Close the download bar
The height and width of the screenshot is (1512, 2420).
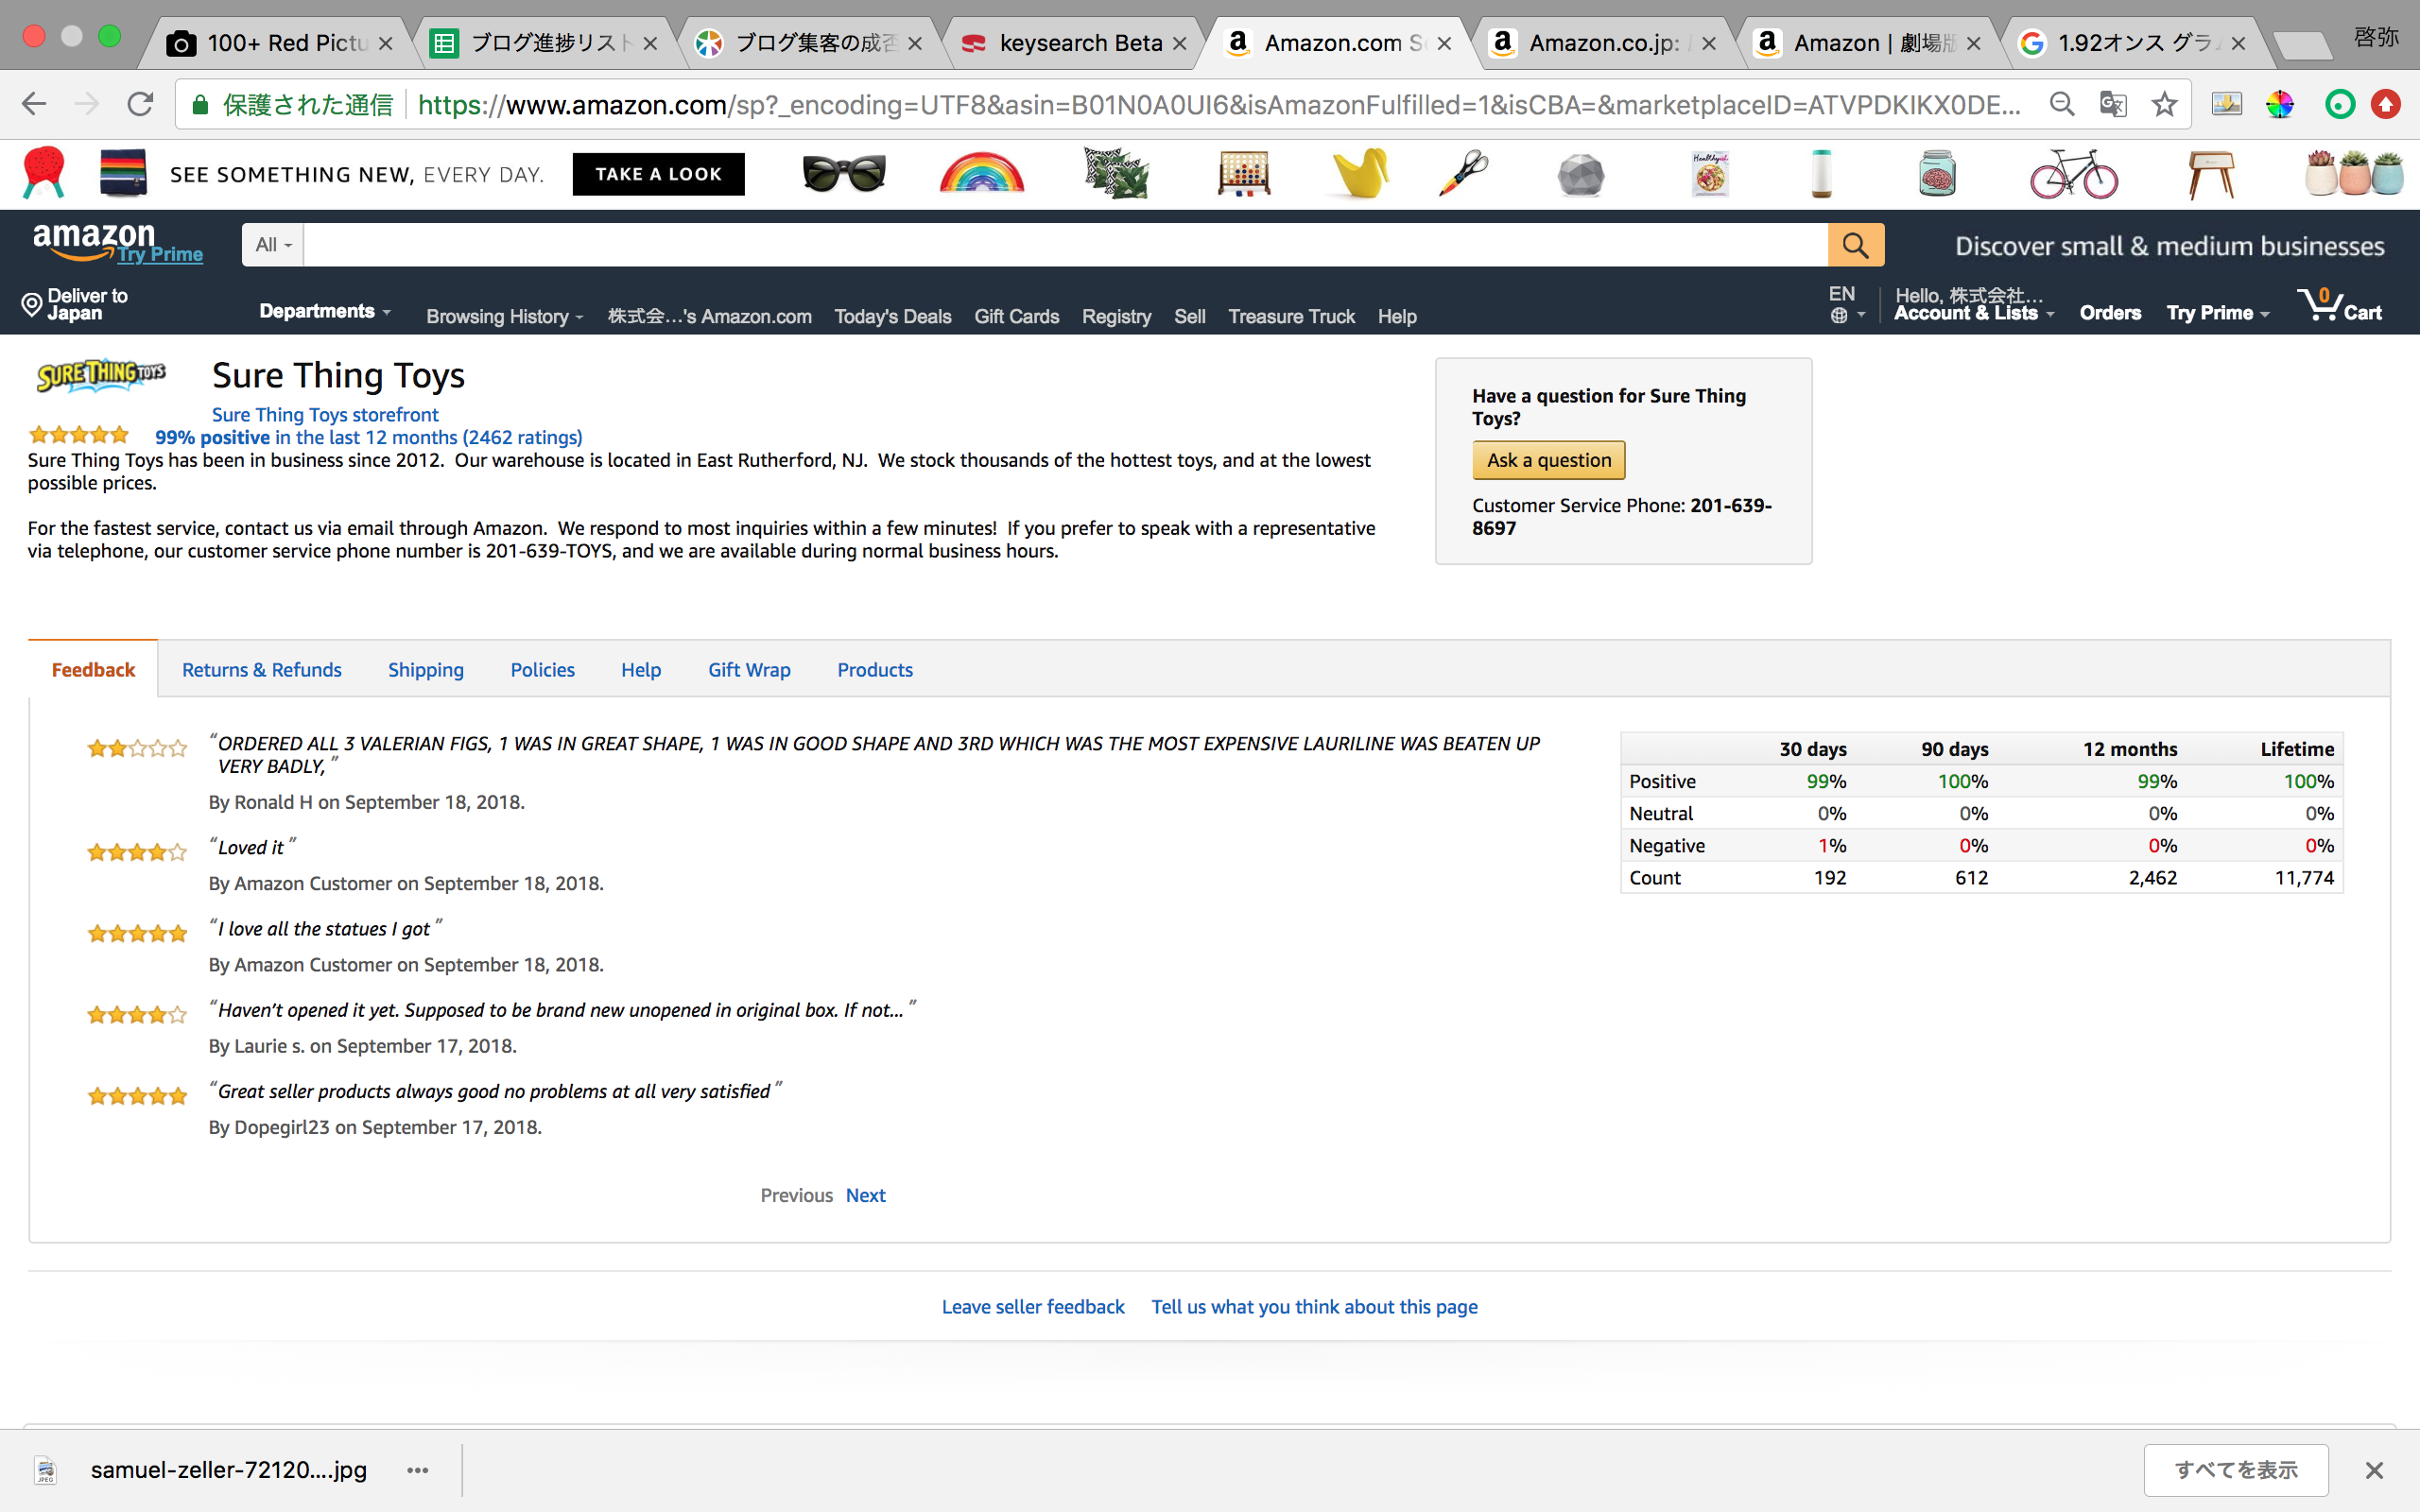click(x=2374, y=1470)
